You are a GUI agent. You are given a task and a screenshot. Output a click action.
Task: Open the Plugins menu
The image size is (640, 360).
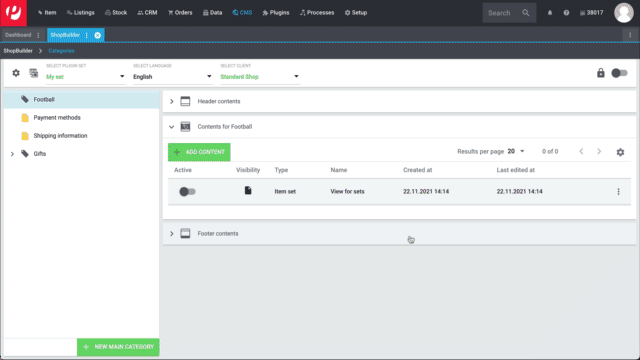(276, 13)
